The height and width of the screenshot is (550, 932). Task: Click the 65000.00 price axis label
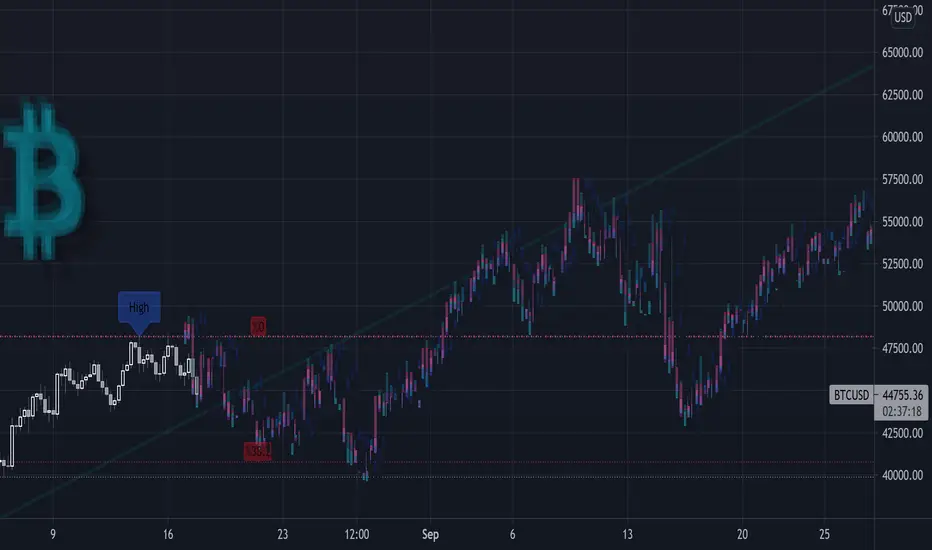[x=902, y=52]
